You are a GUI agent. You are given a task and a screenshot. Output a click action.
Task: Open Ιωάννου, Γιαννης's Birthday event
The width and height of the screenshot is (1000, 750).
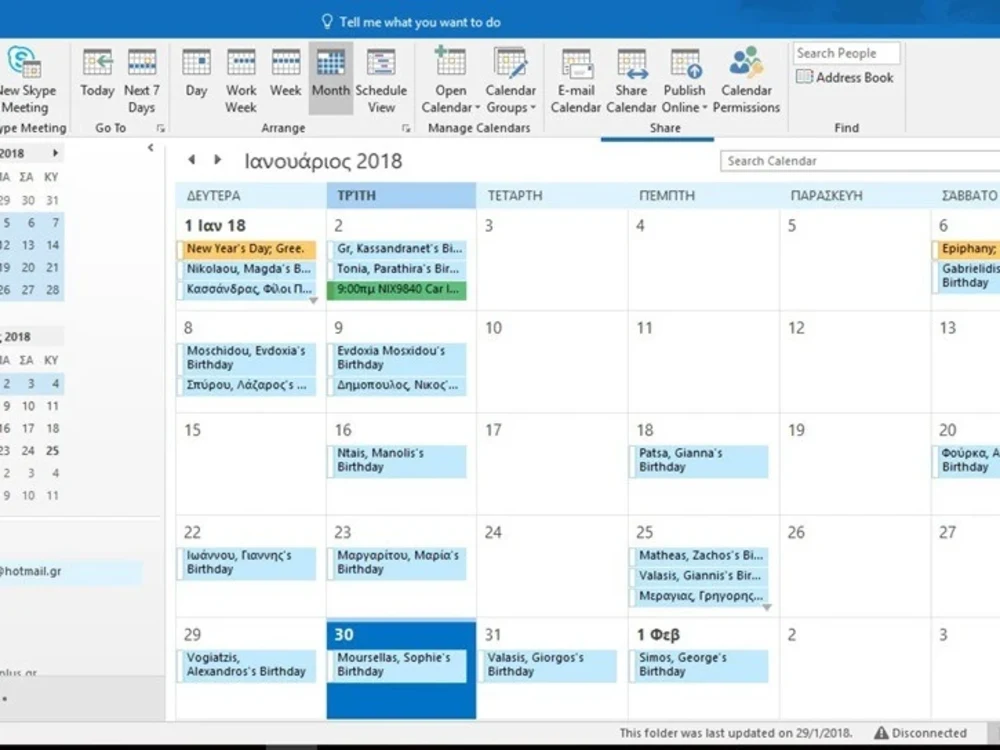246,563
